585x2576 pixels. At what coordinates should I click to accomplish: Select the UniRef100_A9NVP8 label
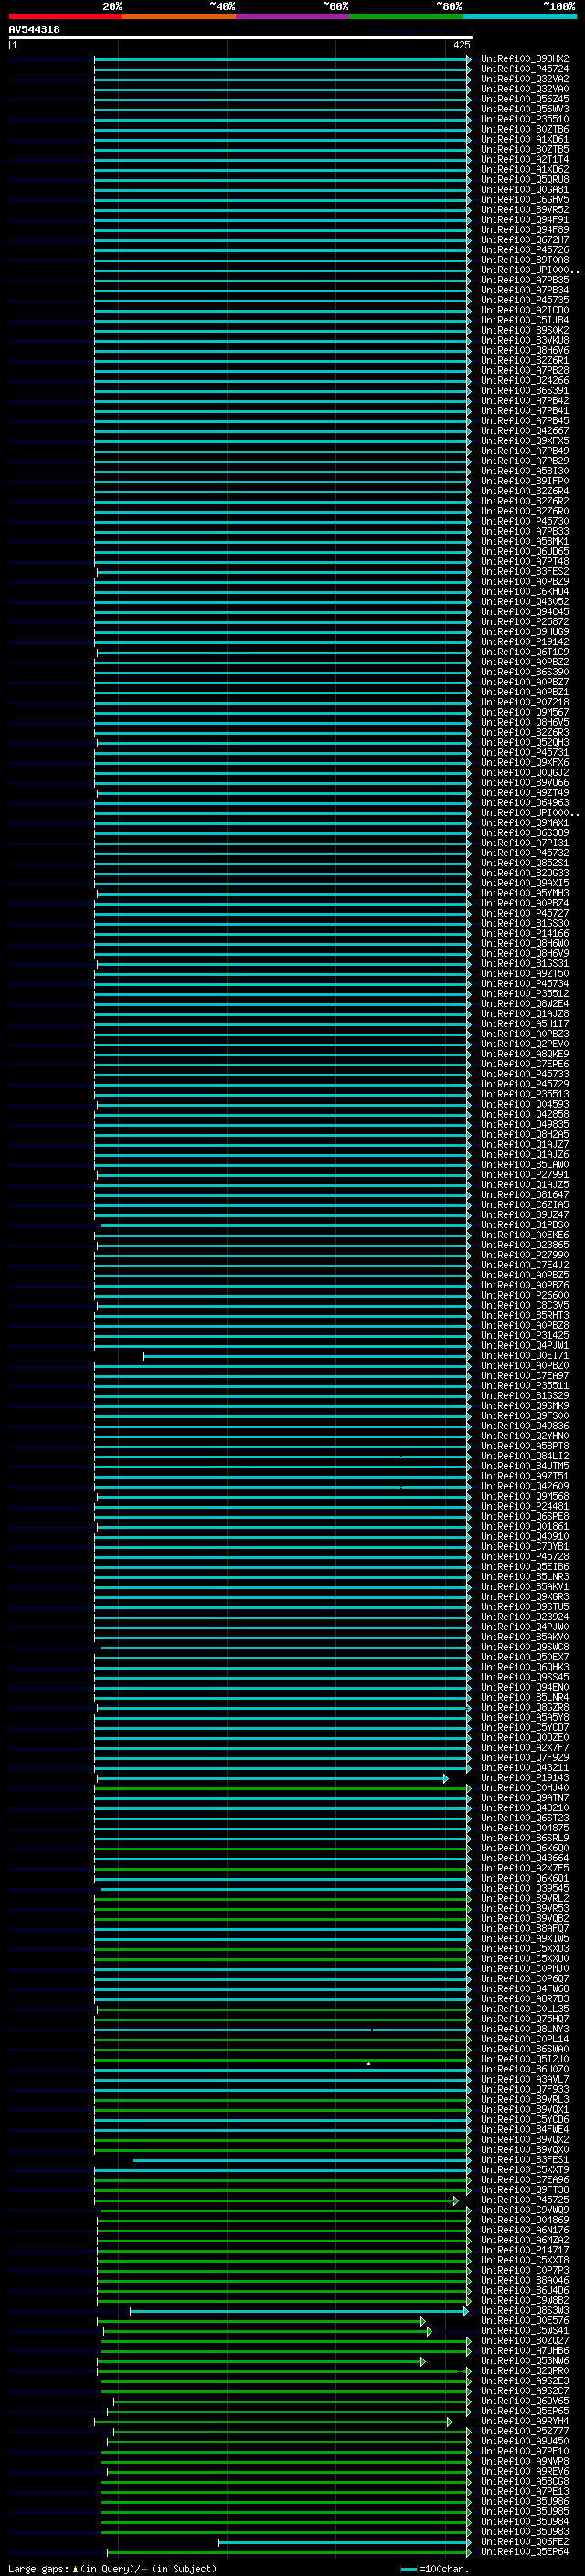[524, 2462]
